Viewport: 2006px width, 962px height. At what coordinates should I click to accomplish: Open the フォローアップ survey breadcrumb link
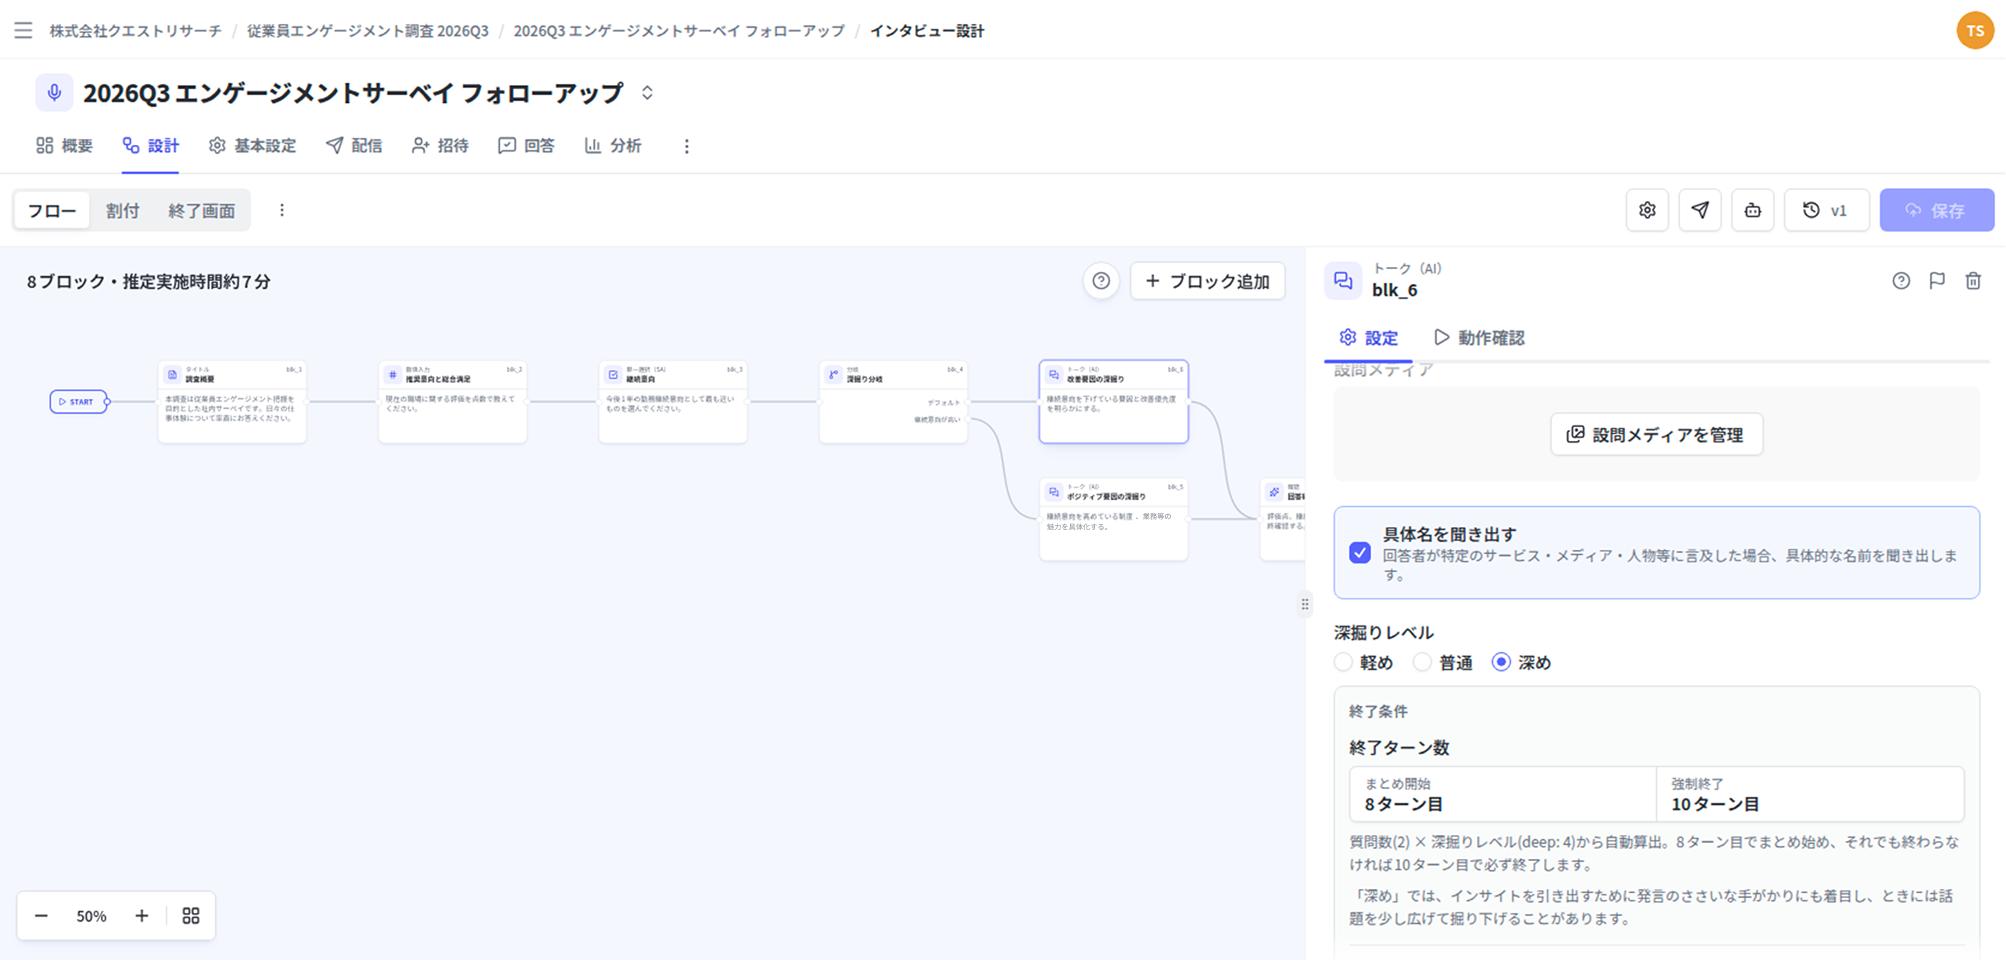pyautogui.click(x=679, y=31)
